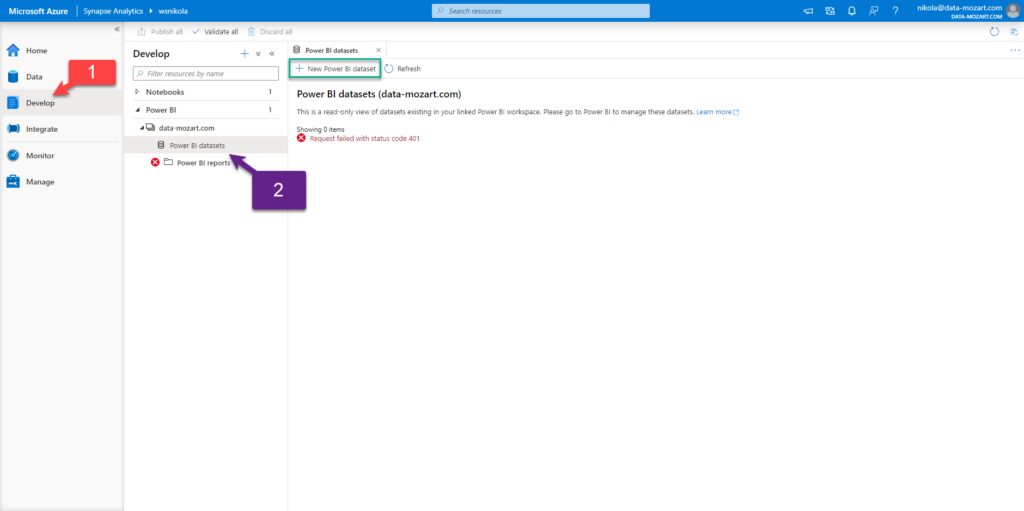Viewport: 1024px width, 511px height.
Task: Switch to the Power BI datasets tab
Action: pos(331,50)
